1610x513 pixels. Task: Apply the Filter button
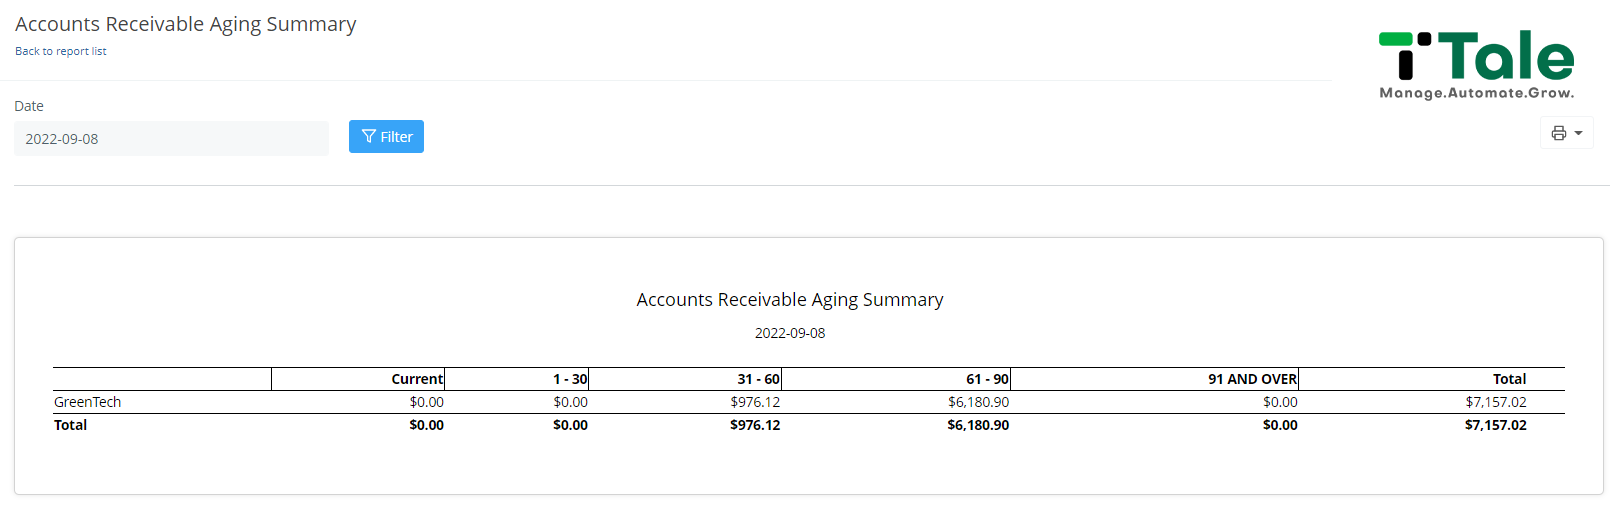pyautogui.click(x=386, y=137)
